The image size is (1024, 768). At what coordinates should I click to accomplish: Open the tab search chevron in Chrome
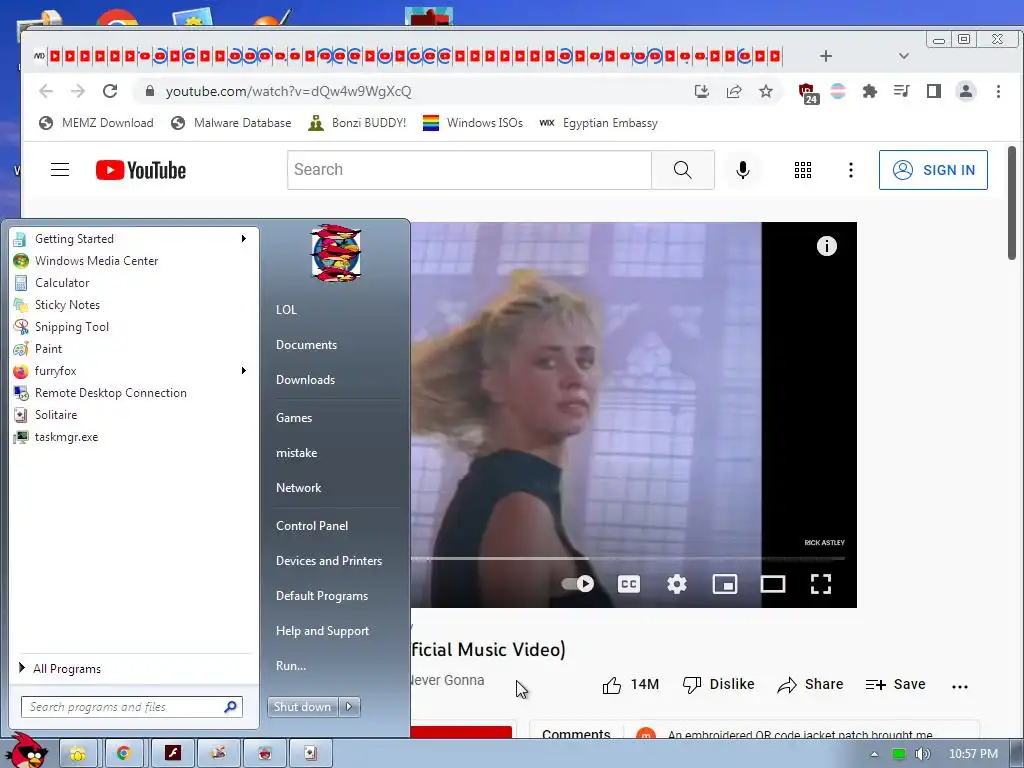[904, 56]
